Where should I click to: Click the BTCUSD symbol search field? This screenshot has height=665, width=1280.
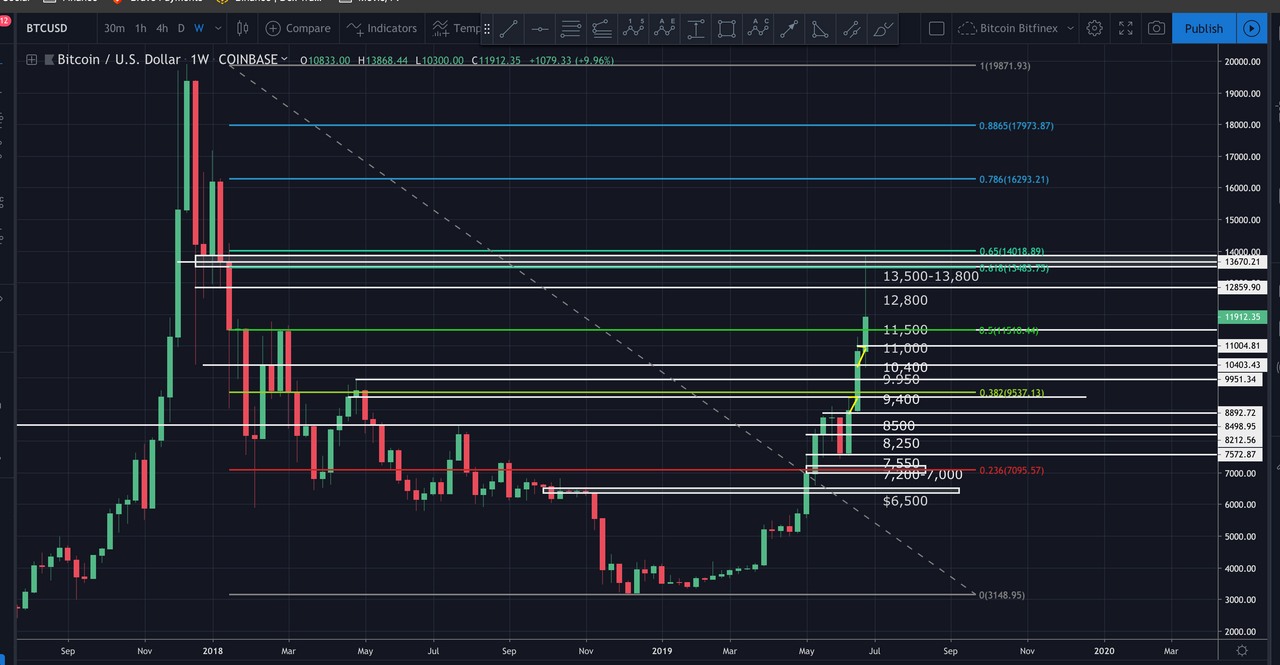tap(48, 28)
